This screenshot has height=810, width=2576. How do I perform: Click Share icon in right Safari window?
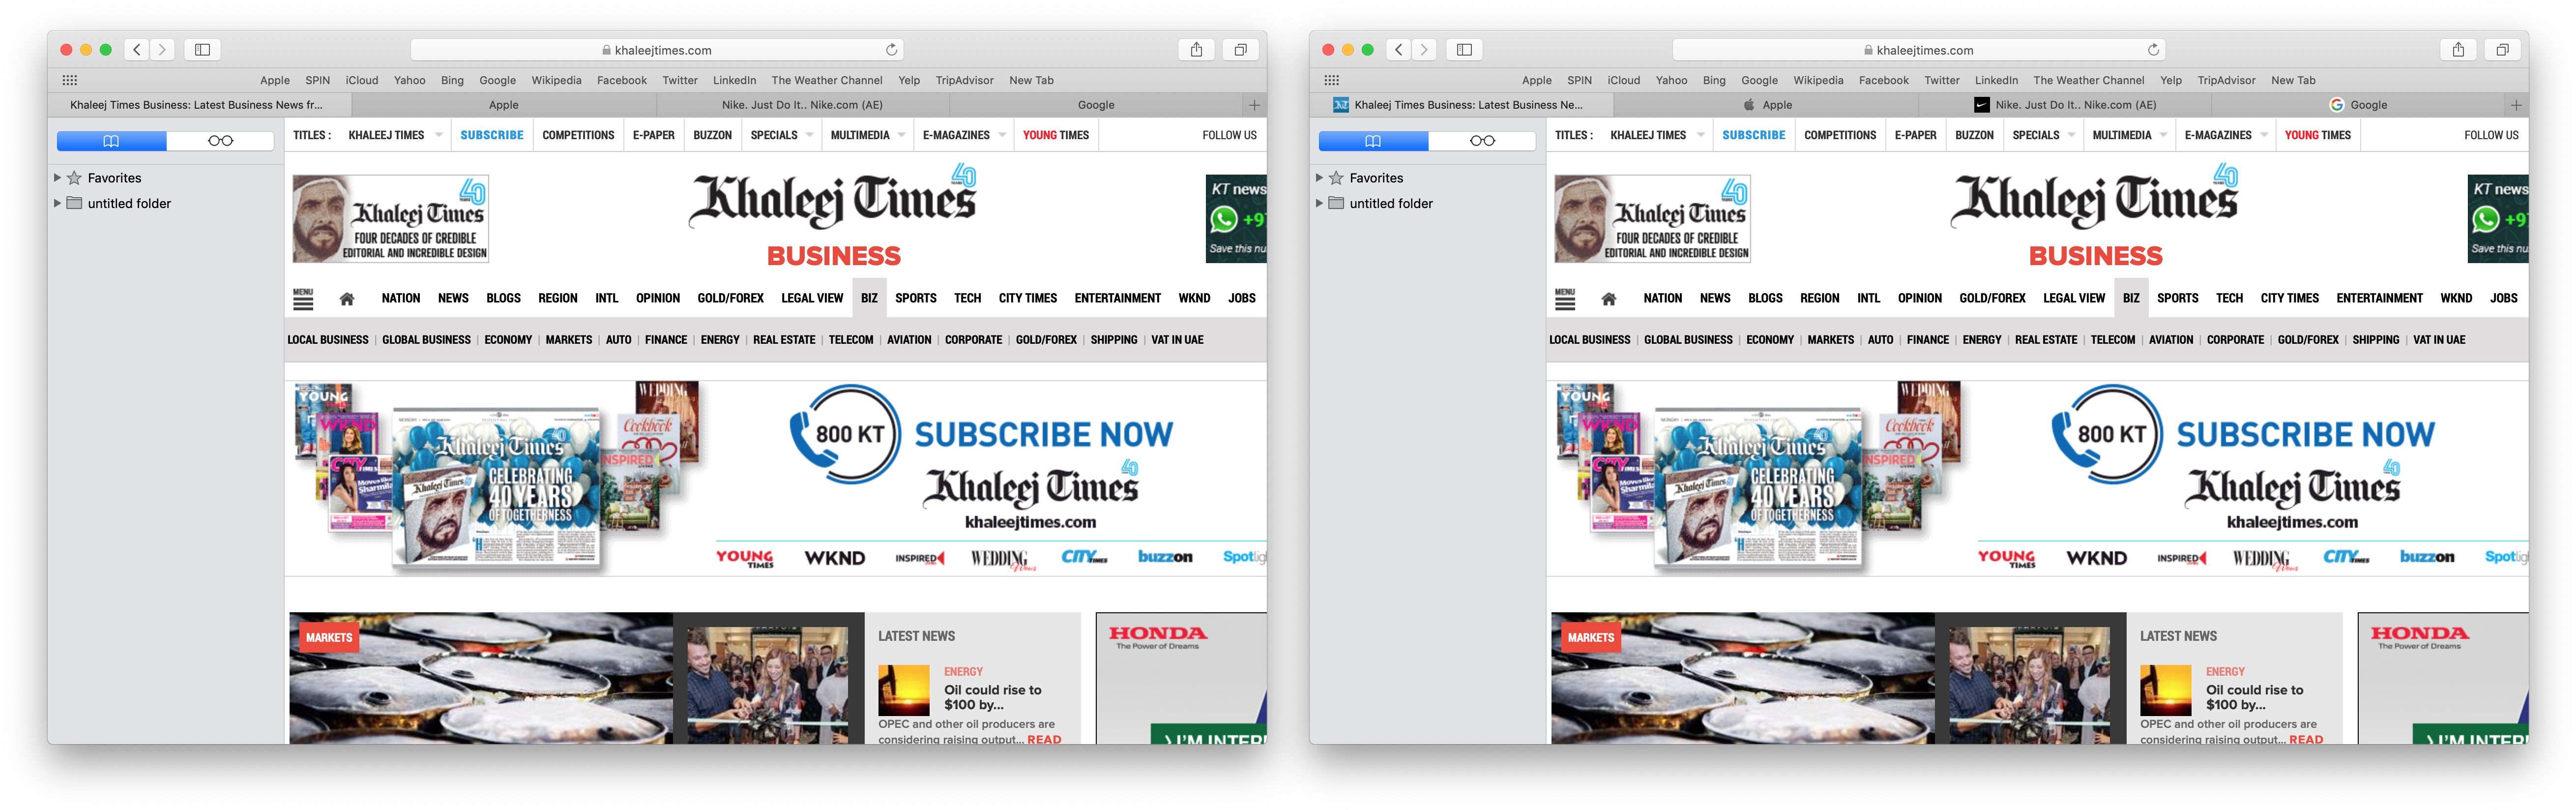coord(2458,49)
